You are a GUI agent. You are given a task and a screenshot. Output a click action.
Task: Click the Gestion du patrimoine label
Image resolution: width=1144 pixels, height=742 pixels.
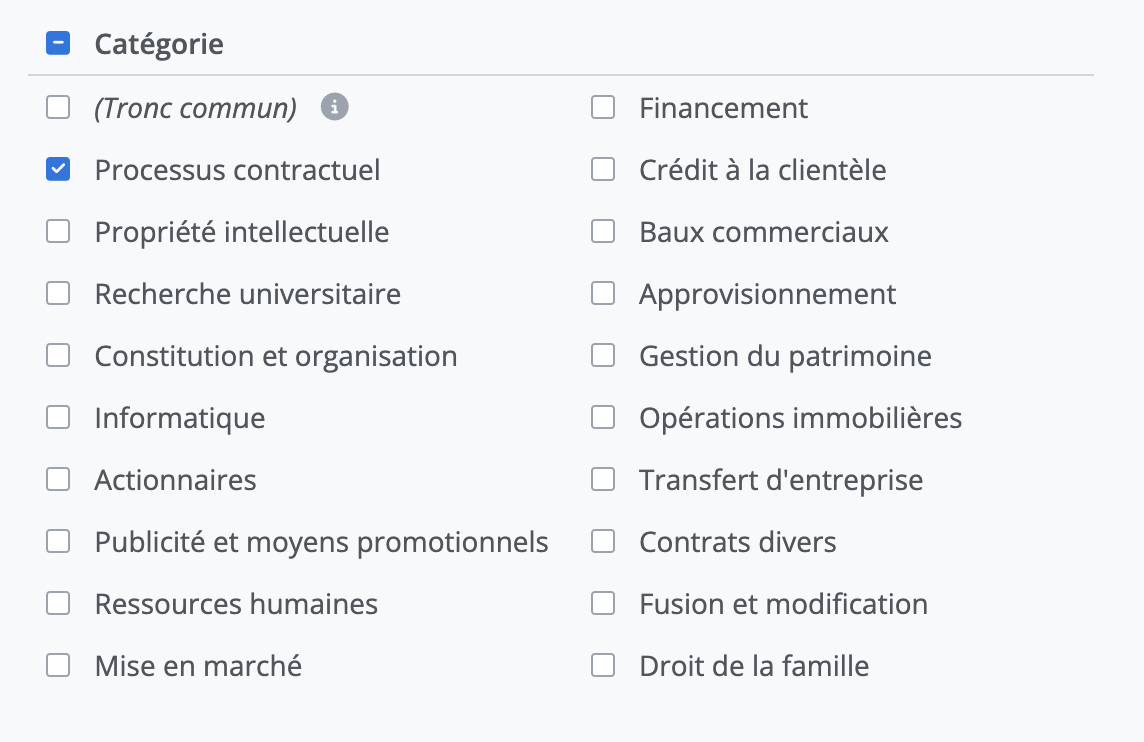coord(785,356)
